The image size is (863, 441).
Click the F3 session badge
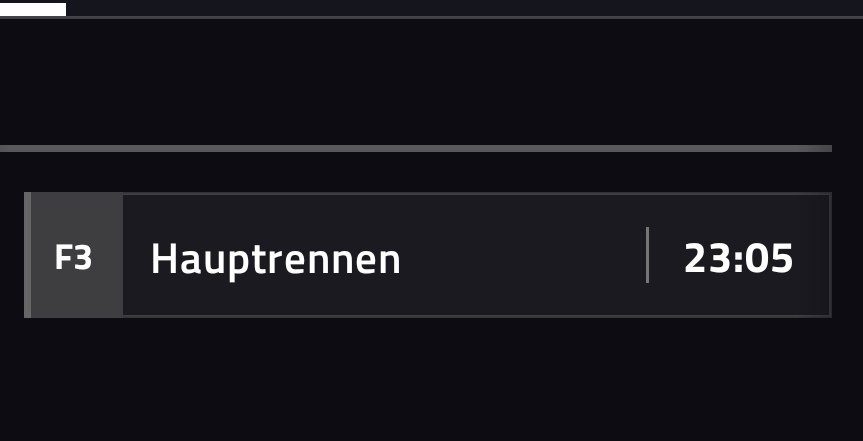(73, 258)
